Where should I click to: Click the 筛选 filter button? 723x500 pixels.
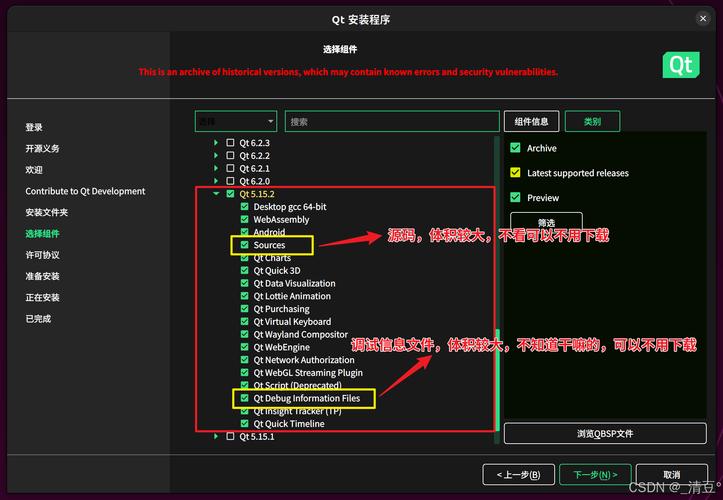click(546, 222)
